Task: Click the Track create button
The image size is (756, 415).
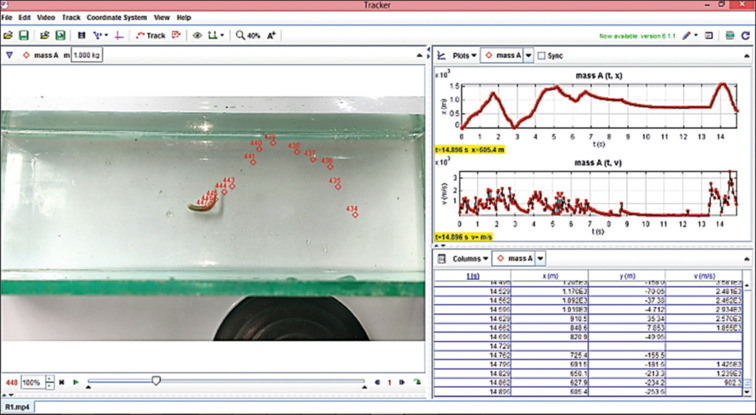Action: coord(150,35)
